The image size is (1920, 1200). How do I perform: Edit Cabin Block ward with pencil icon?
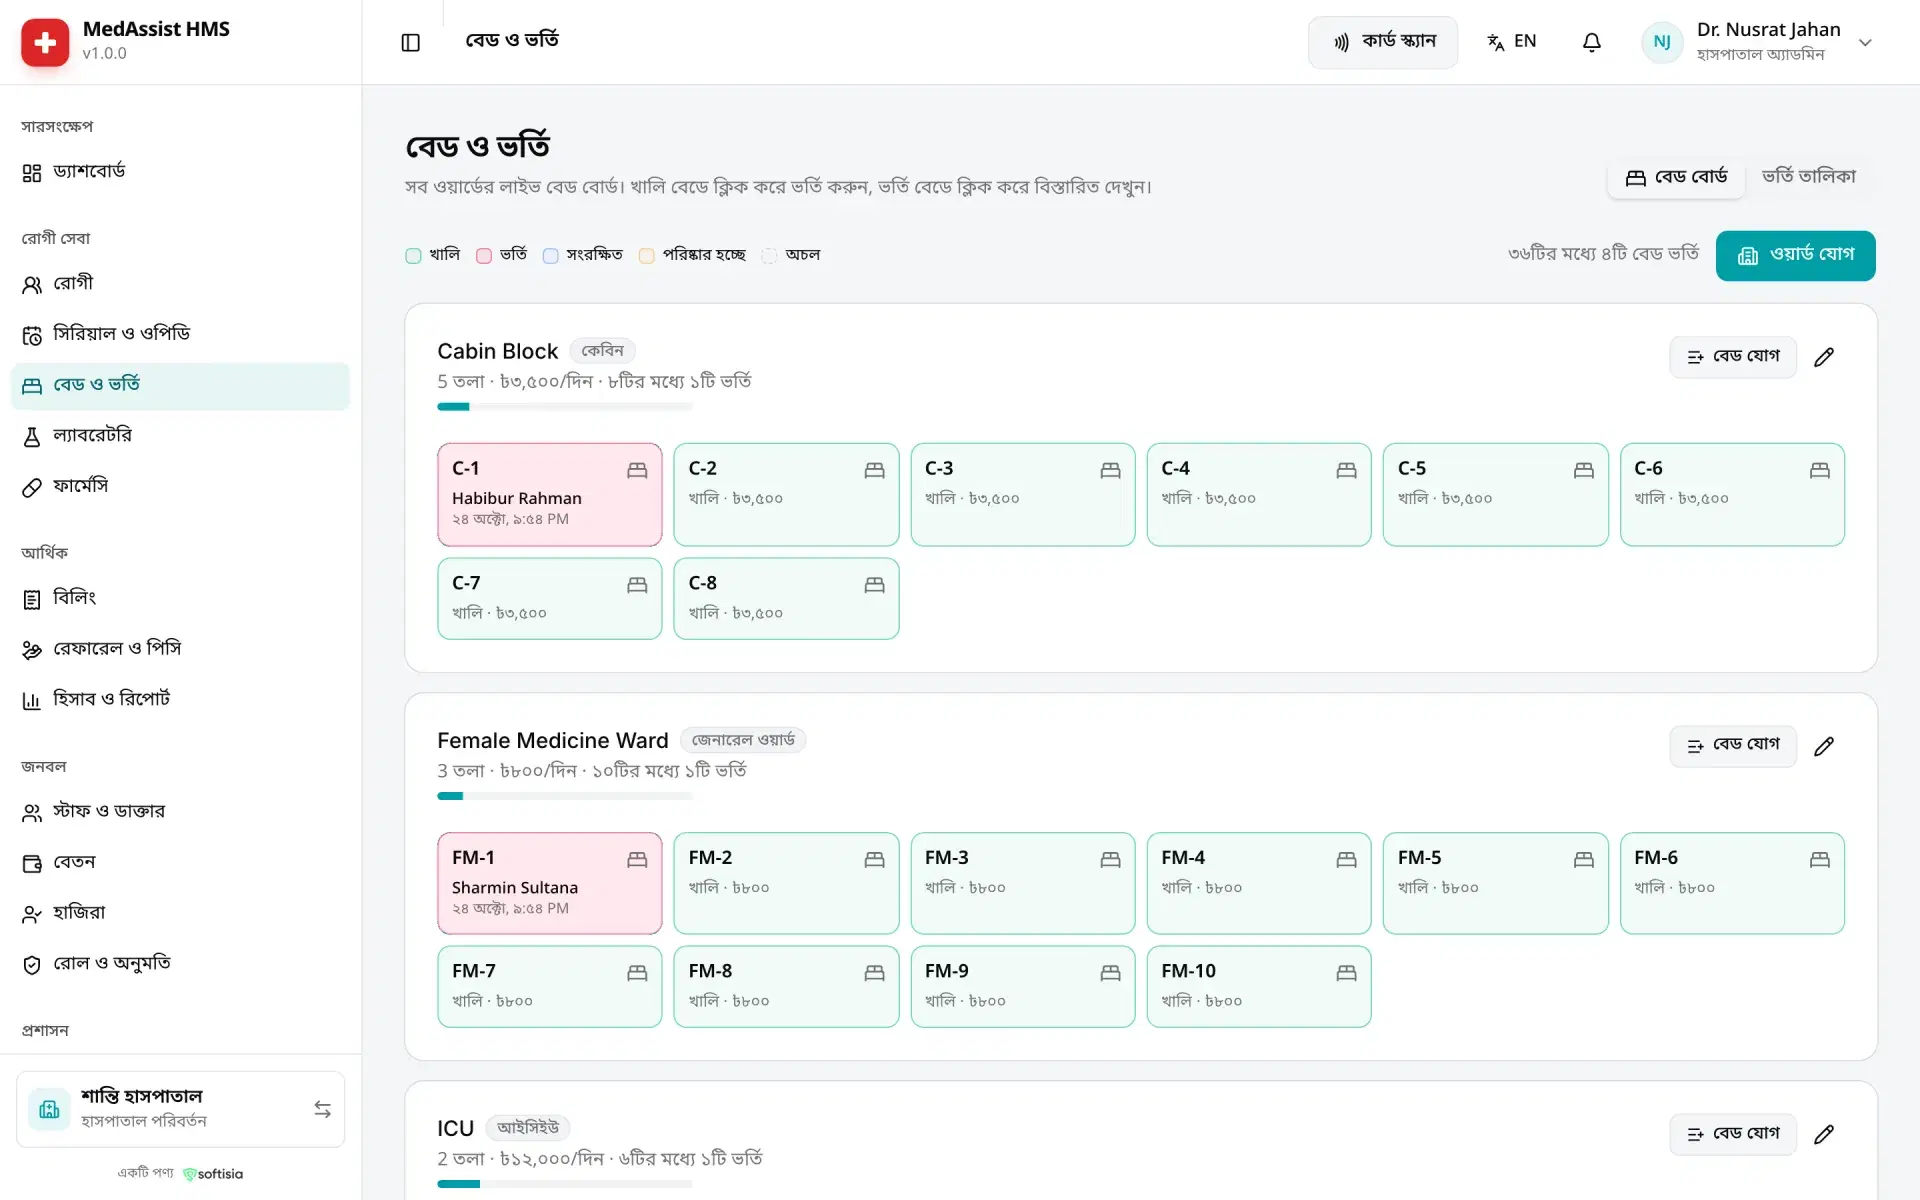click(1824, 357)
